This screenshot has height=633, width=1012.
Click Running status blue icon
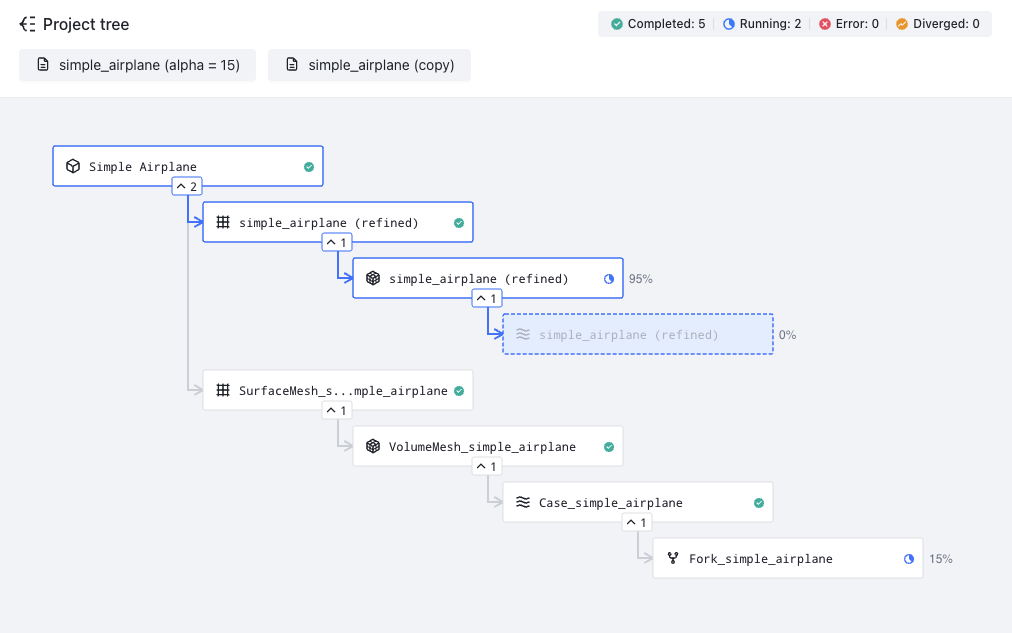[729, 24]
